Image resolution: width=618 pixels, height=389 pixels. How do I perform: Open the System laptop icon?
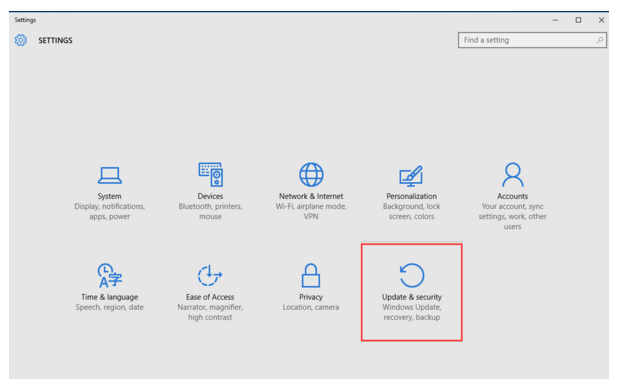point(110,175)
